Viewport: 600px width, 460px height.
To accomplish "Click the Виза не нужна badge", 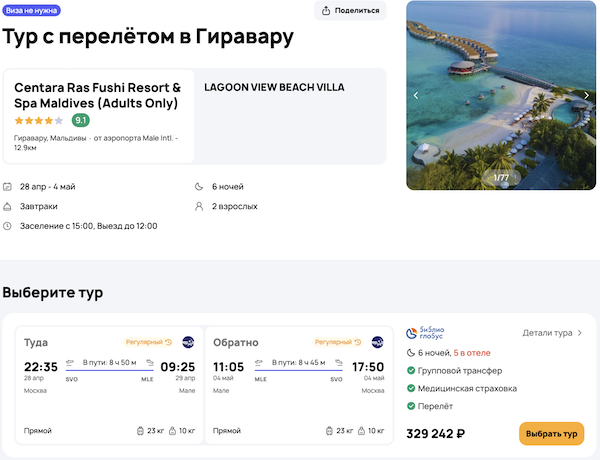I will click(x=31, y=10).
